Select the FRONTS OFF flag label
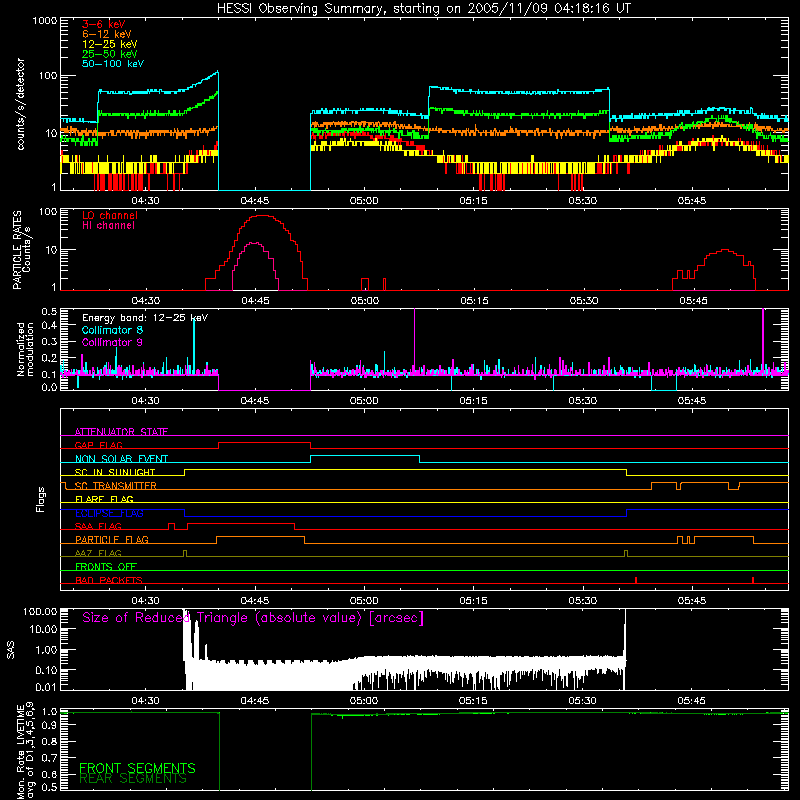800x800 pixels. 106,566
